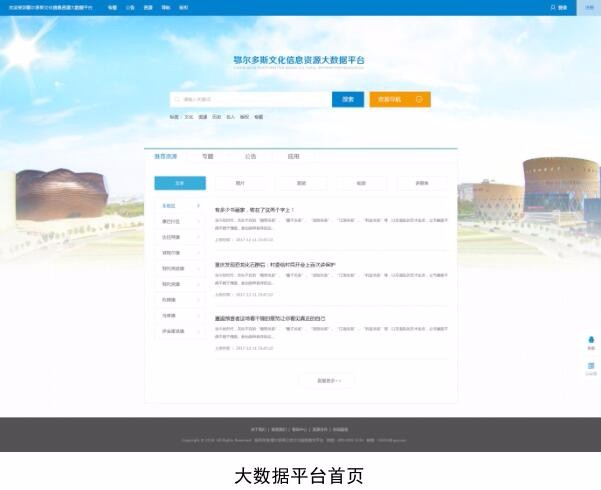Viewport: 601px width, 490px height.
Task: Switch to the 专题 tab
Action: [x=208, y=157]
